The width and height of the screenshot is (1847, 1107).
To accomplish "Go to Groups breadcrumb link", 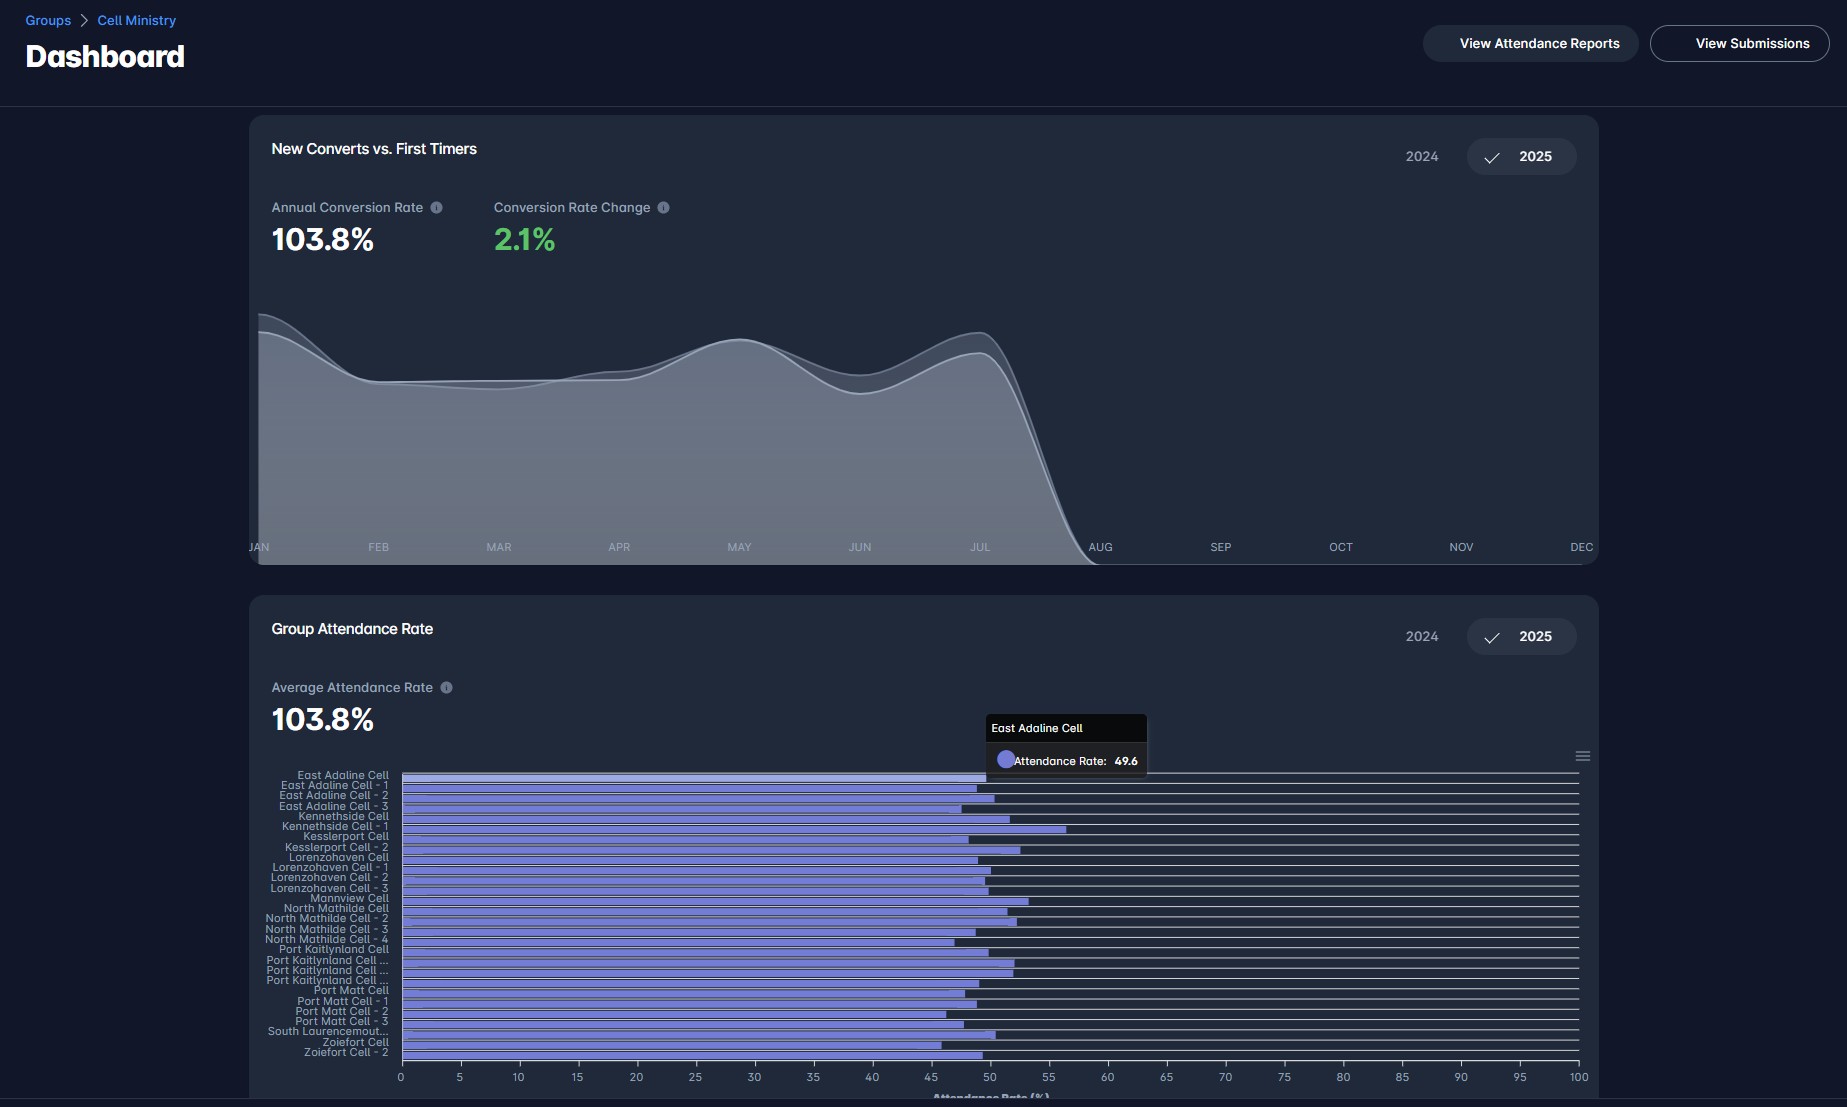I will [x=48, y=21].
